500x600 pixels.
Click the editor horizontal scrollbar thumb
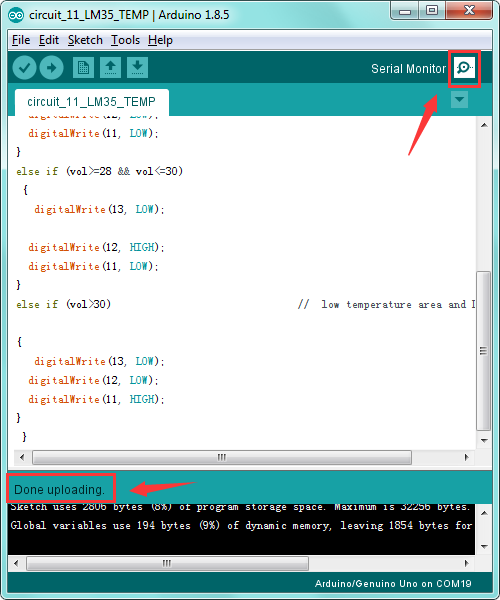click(222, 457)
